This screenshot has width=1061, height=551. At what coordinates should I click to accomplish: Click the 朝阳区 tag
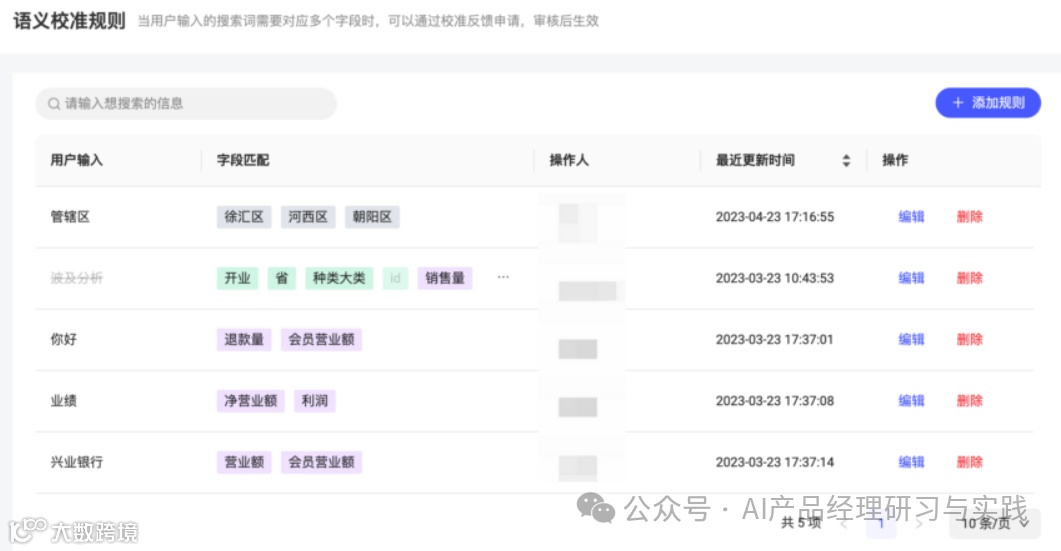point(372,217)
